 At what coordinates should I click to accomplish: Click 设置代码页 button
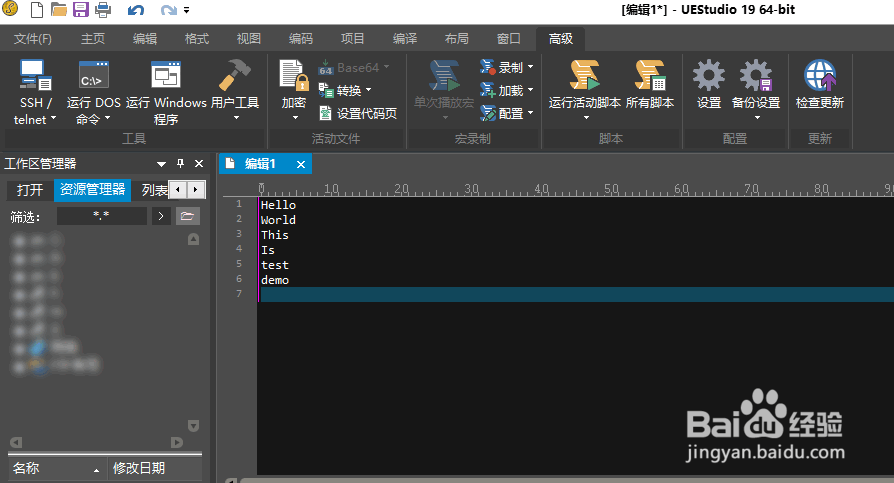pyautogui.click(x=357, y=113)
